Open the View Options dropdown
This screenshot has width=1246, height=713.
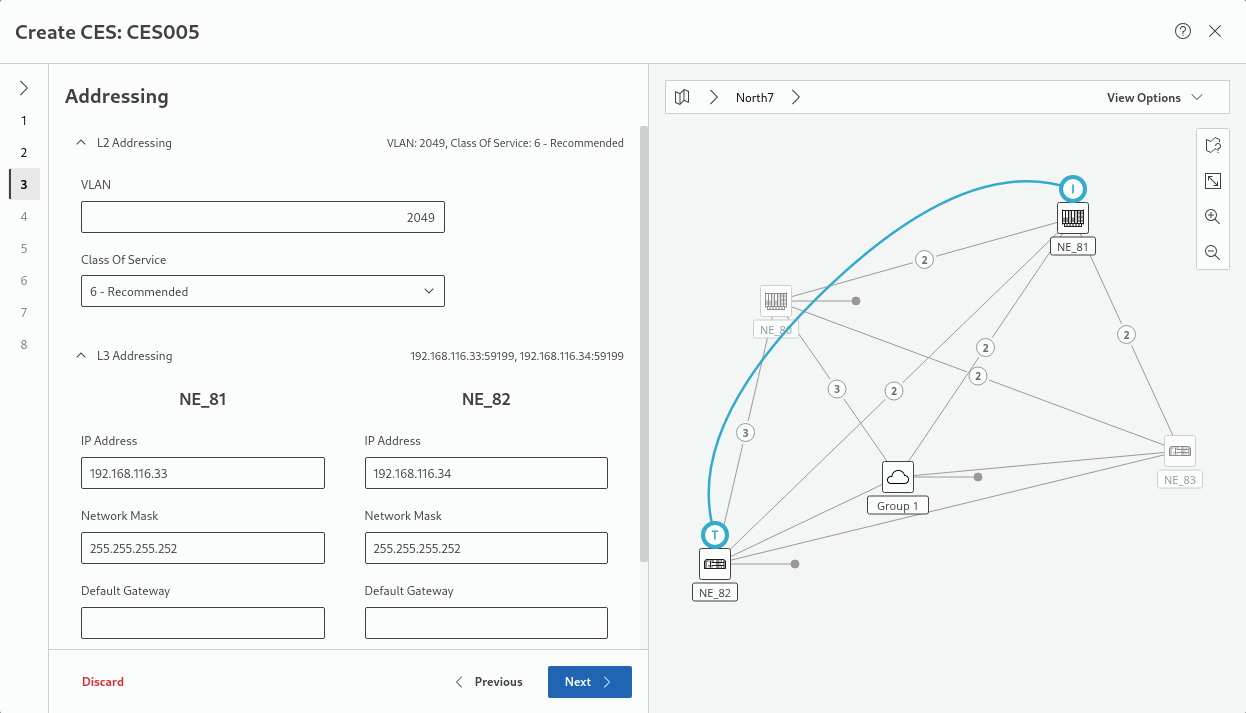pyautogui.click(x=1154, y=98)
